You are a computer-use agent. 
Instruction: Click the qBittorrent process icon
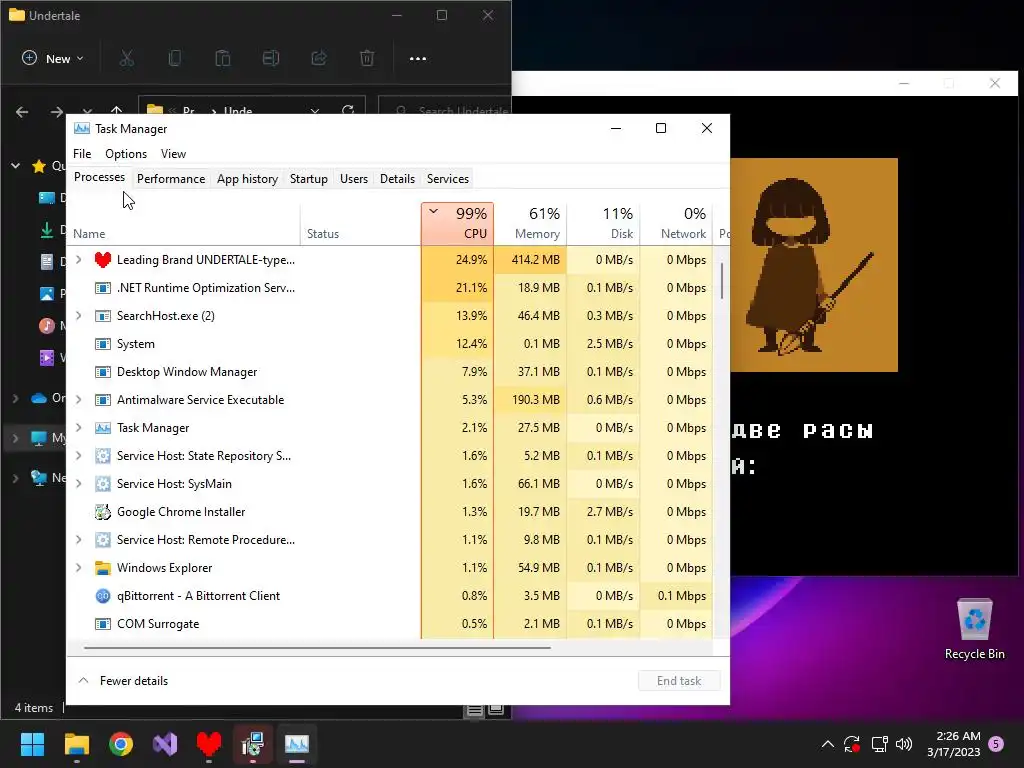coord(103,596)
